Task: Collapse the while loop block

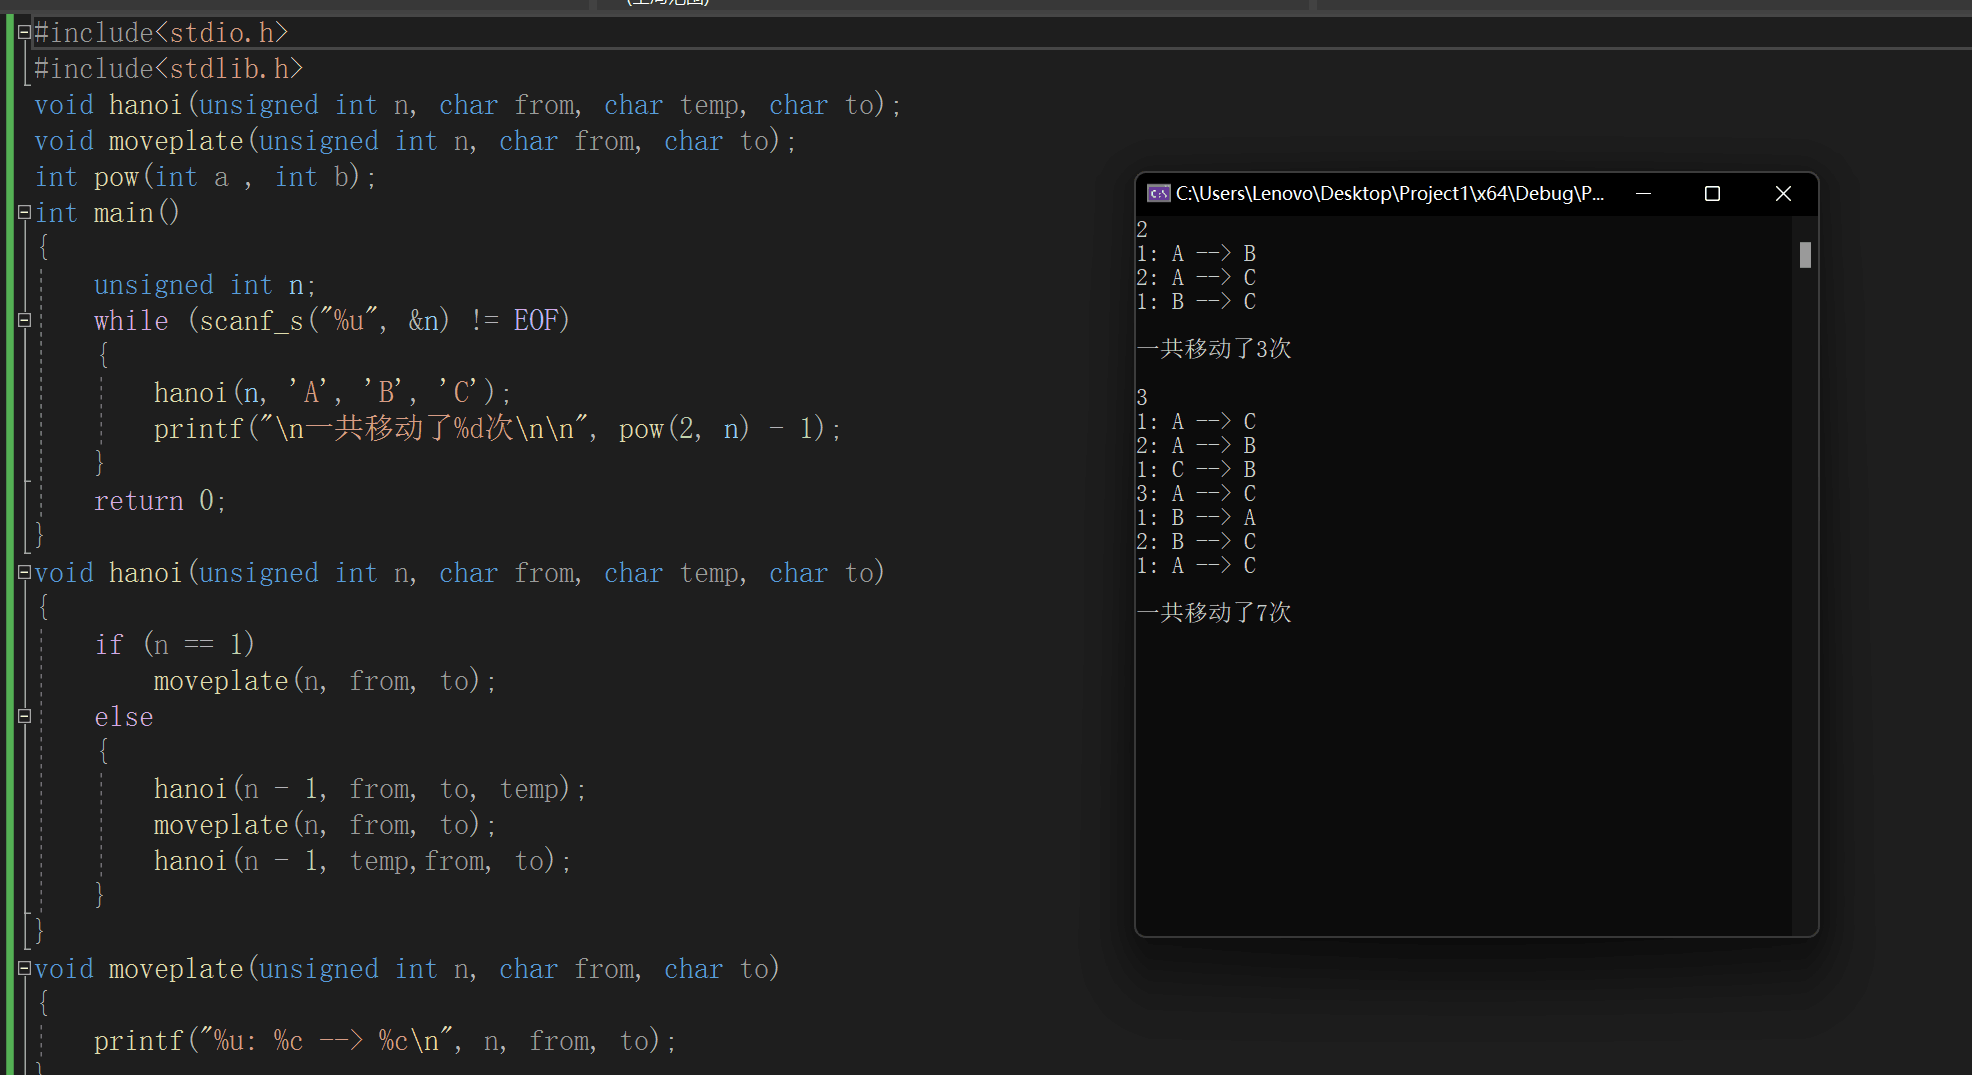Action: pos(24,320)
